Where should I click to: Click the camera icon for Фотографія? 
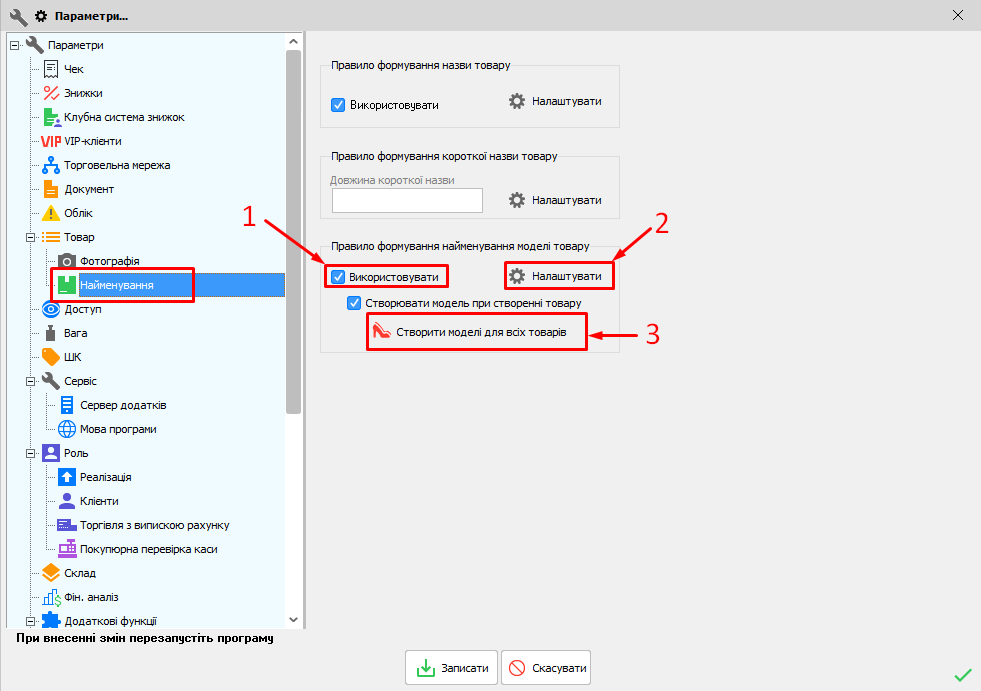[67, 261]
